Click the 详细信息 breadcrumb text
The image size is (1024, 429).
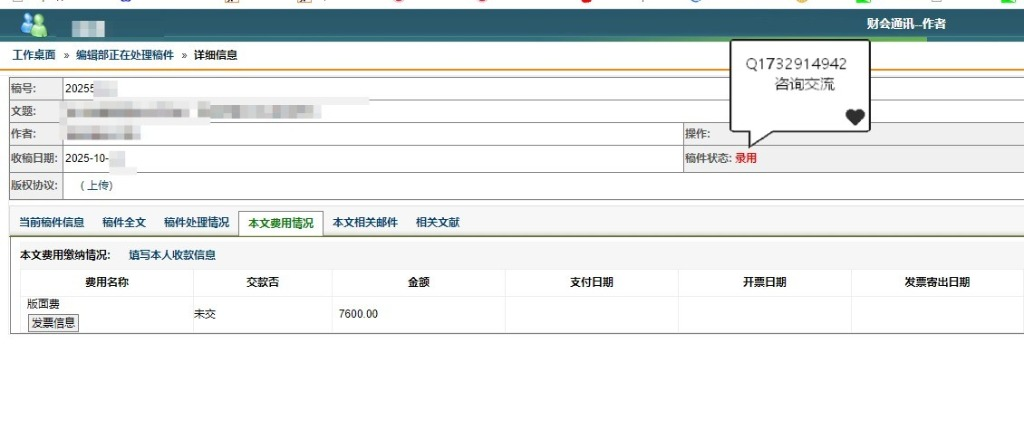tap(216, 55)
